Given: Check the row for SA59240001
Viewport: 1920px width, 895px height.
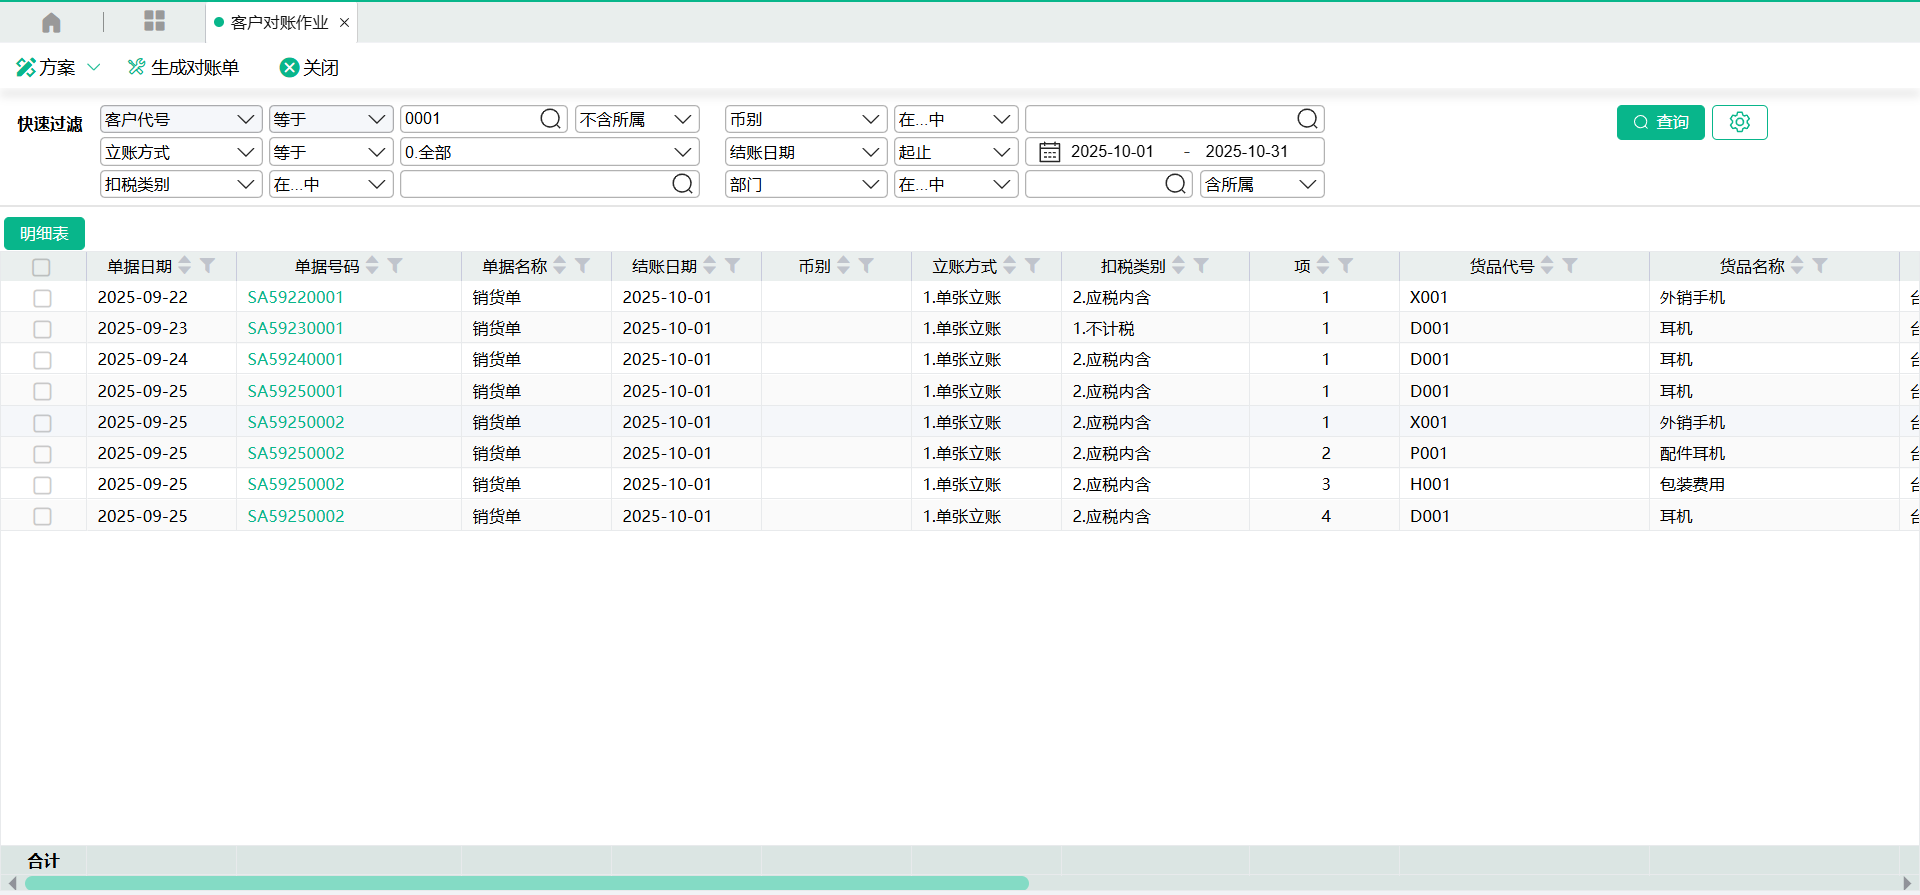Looking at the screenshot, I should pos(42,360).
